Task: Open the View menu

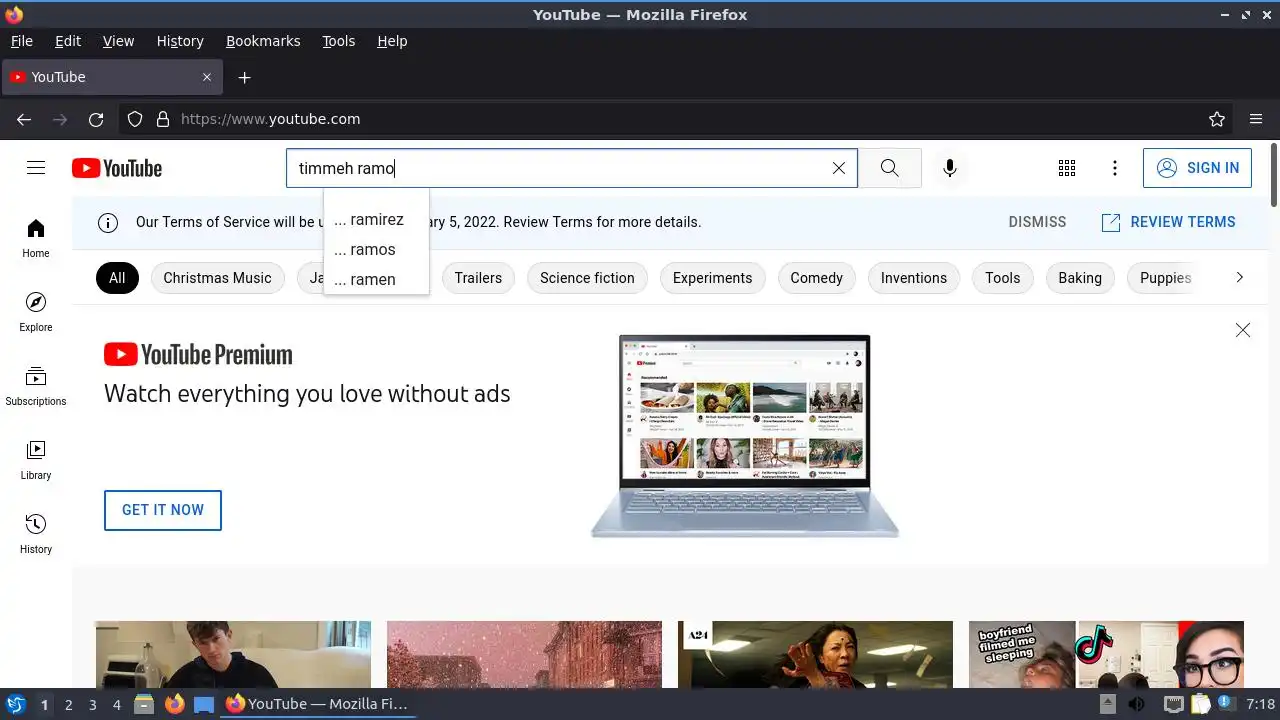Action: (x=118, y=41)
